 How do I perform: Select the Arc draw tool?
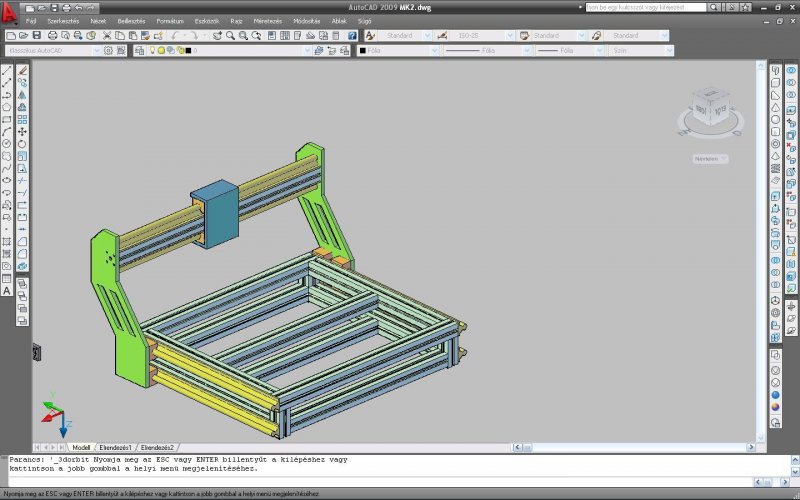click(x=7, y=132)
